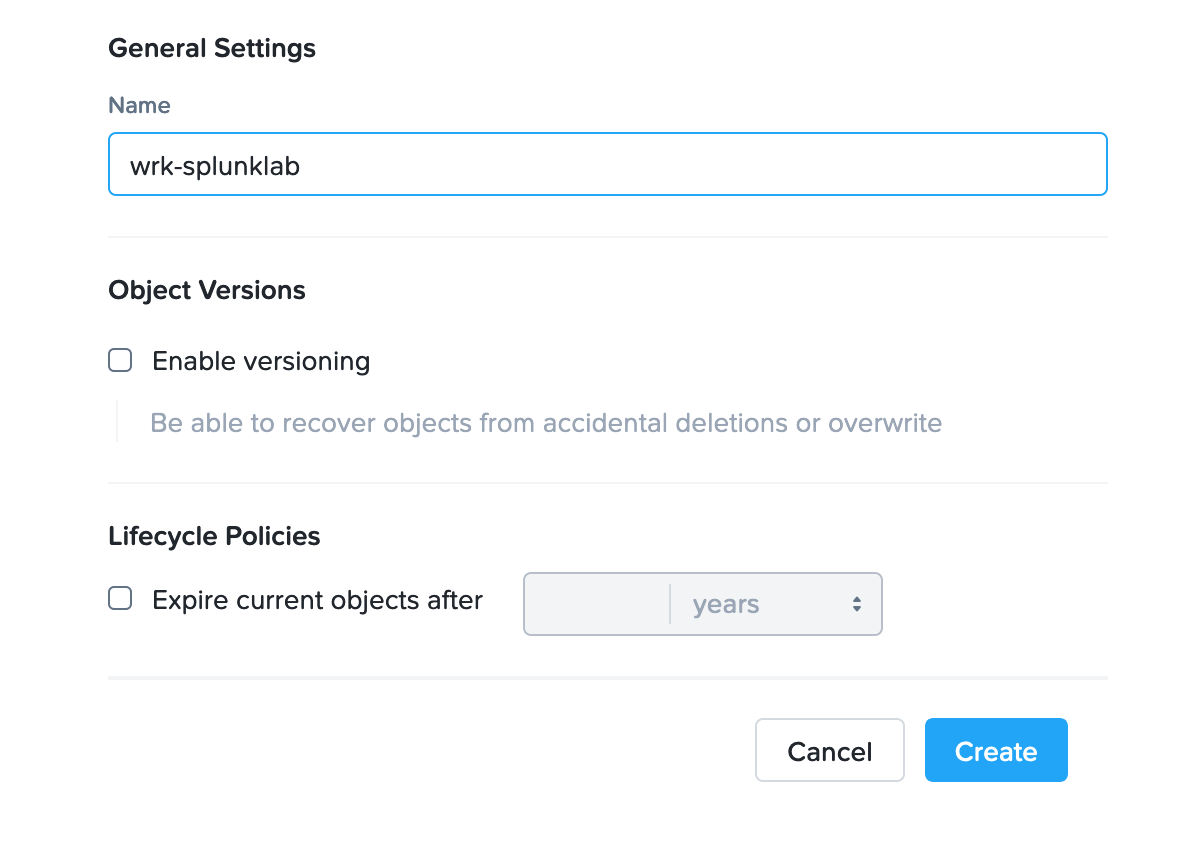Cancel the bucket creation dialog

(x=830, y=750)
